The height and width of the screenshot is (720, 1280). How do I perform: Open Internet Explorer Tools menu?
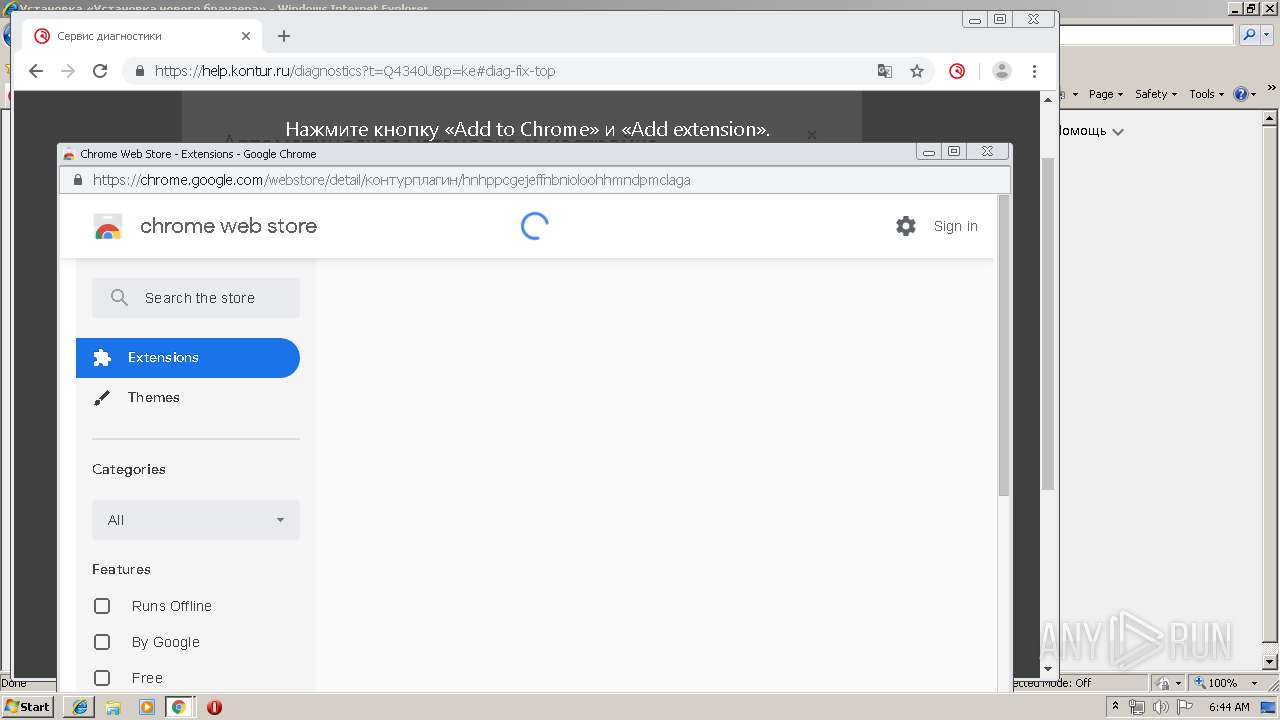pyautogui.click(x=1206, y=94)
